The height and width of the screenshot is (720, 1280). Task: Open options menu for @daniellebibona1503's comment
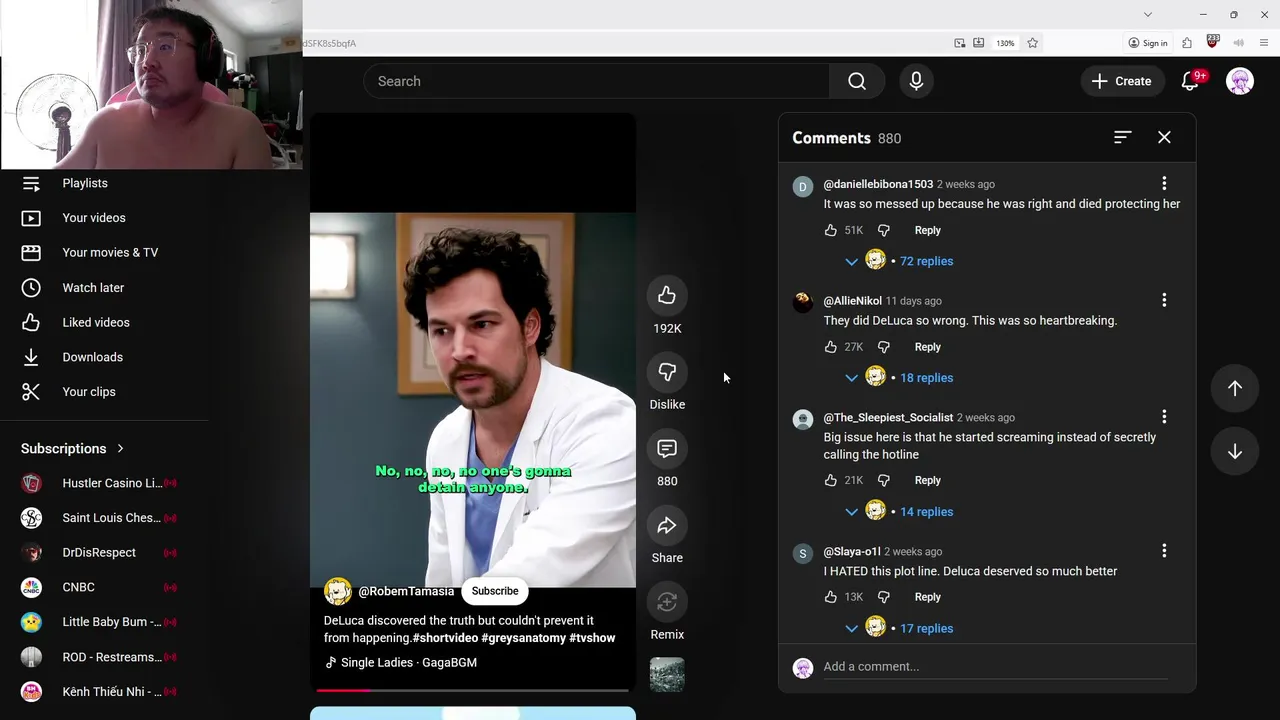(x=1164, y=183)
